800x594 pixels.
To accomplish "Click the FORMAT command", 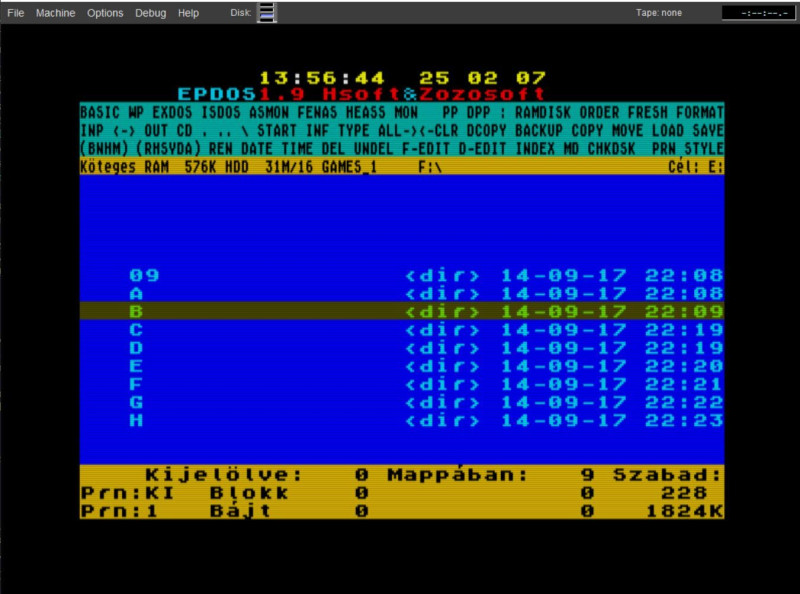I will click(699, 112).
